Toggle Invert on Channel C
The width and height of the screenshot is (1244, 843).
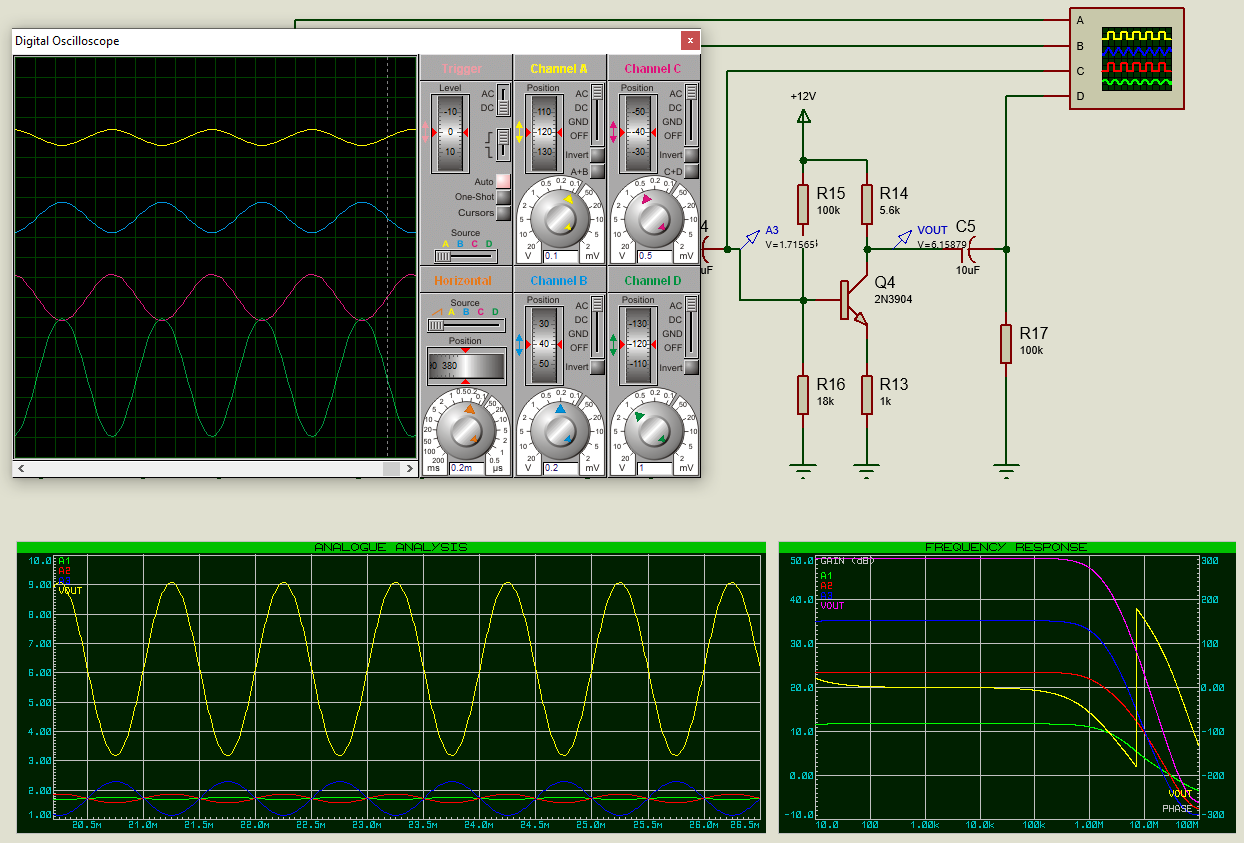(691, 155)
